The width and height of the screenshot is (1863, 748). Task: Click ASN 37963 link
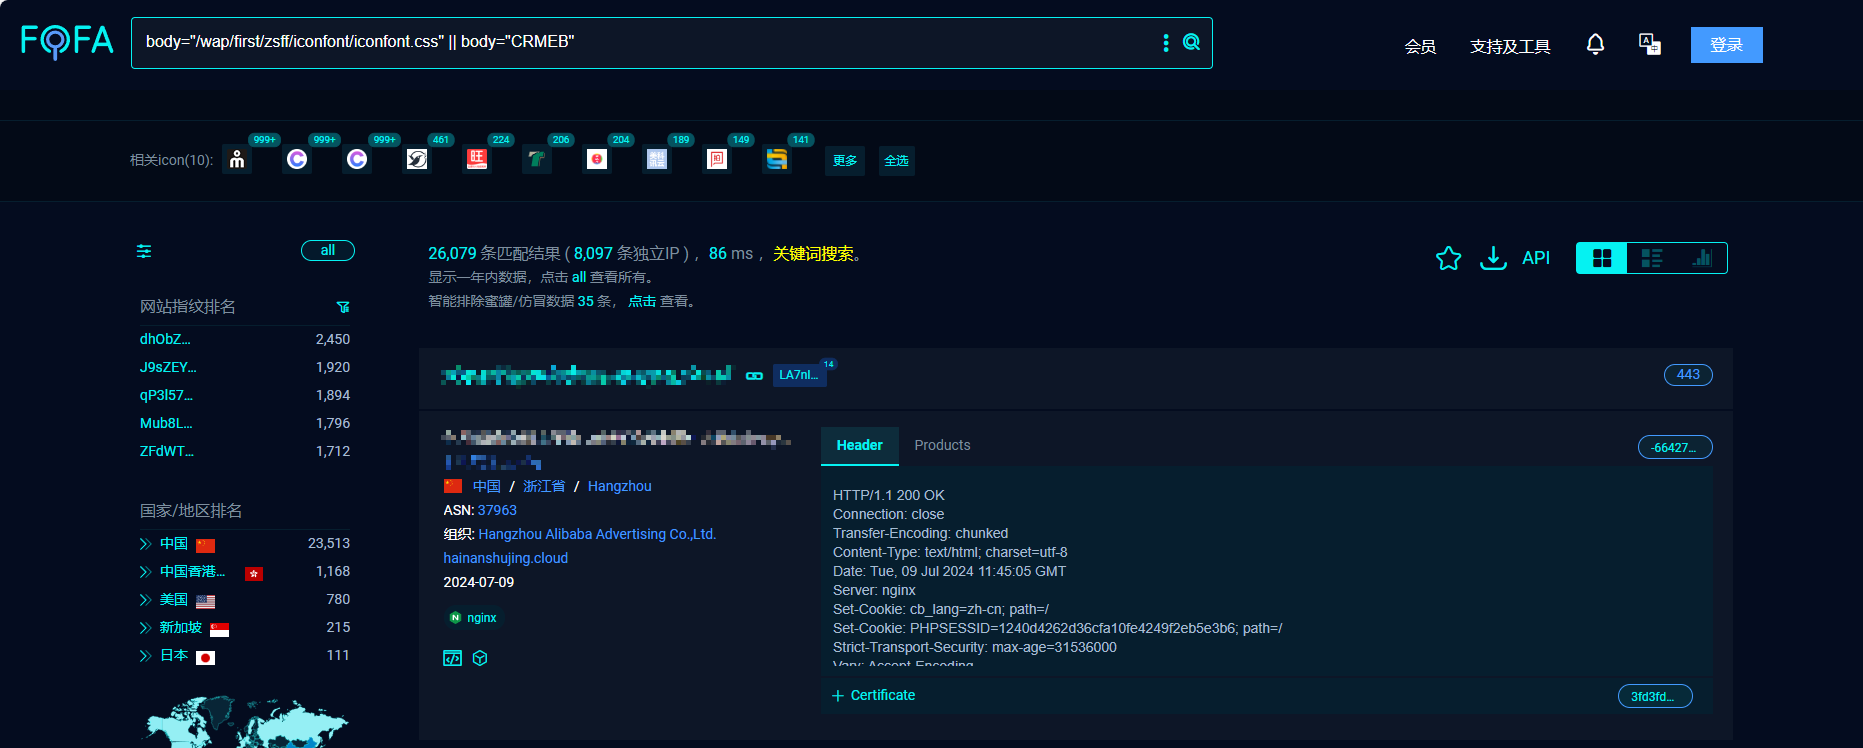coord(497,510)
